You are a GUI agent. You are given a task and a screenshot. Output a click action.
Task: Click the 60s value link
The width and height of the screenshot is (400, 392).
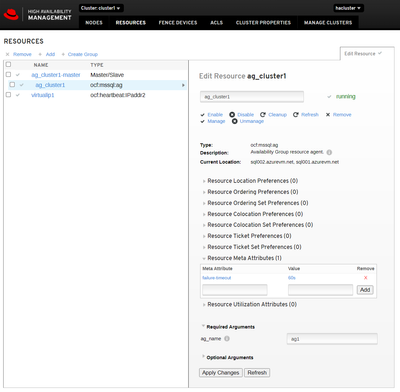[292, 278]
